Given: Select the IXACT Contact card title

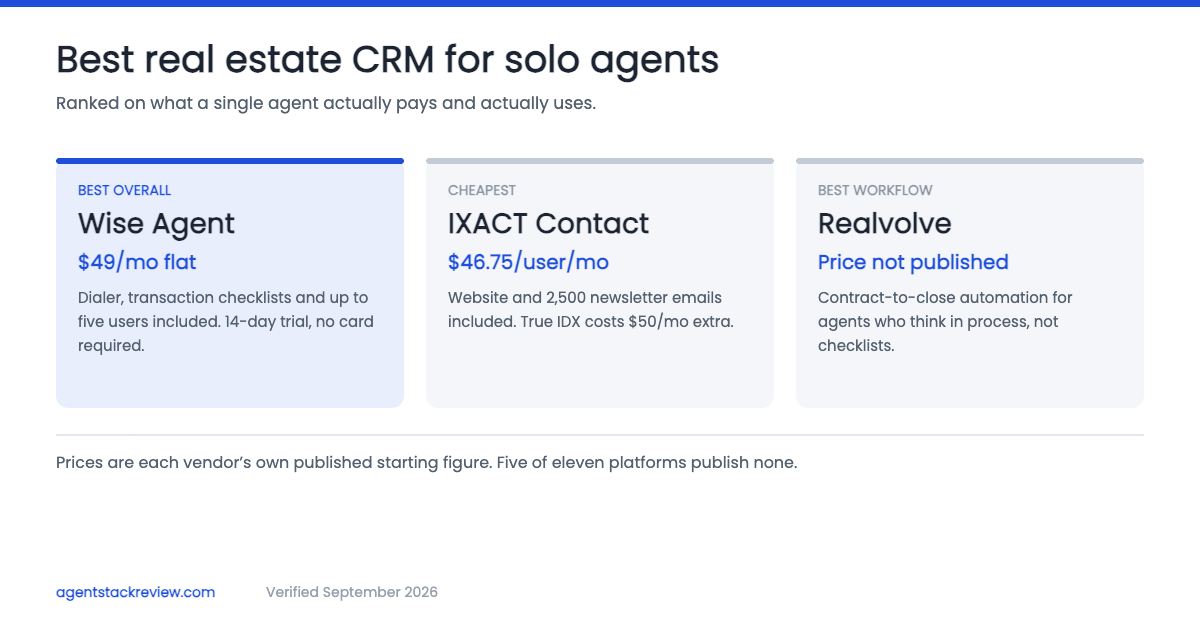Looking at the screenshot, I should tap(548, 223).
